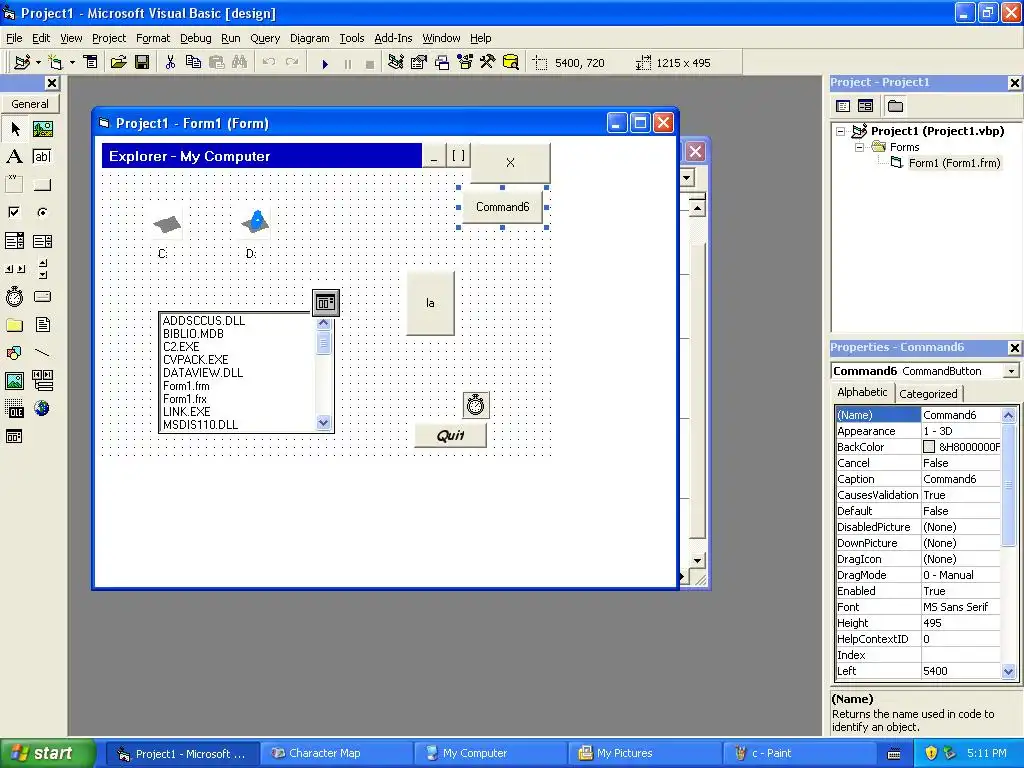1024x768 pixels.
Task: Open Command6 object dropdown in Properties
Action: tap(1011, 371)
